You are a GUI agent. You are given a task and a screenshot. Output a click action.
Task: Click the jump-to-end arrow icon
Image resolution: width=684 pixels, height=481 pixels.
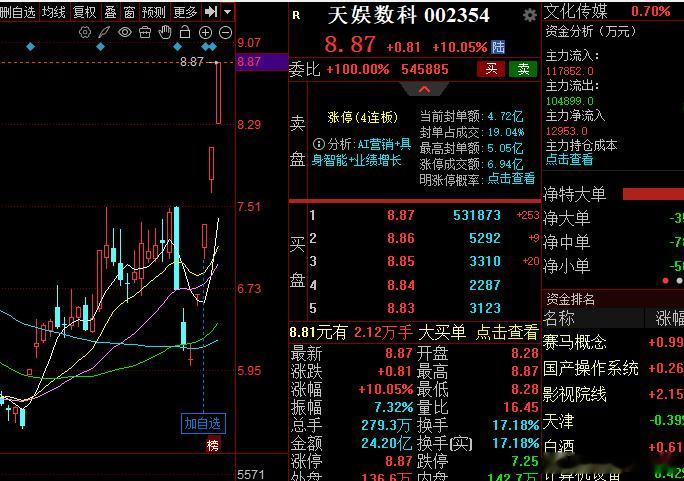(x=211, y=12)
